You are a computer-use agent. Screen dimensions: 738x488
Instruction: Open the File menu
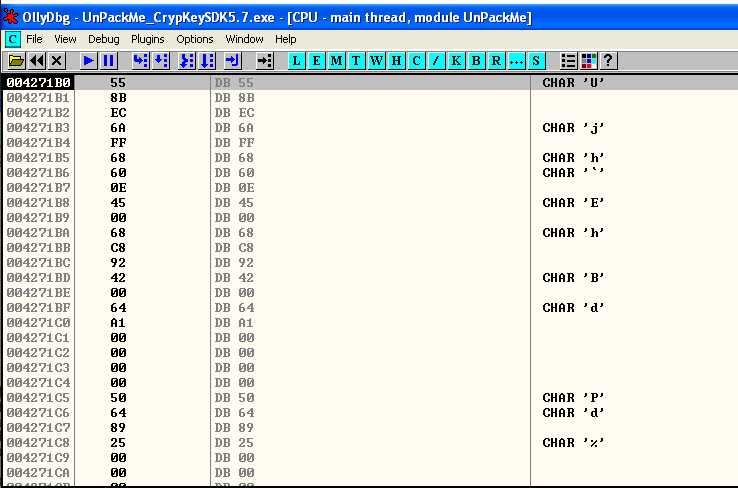[34, 39]
